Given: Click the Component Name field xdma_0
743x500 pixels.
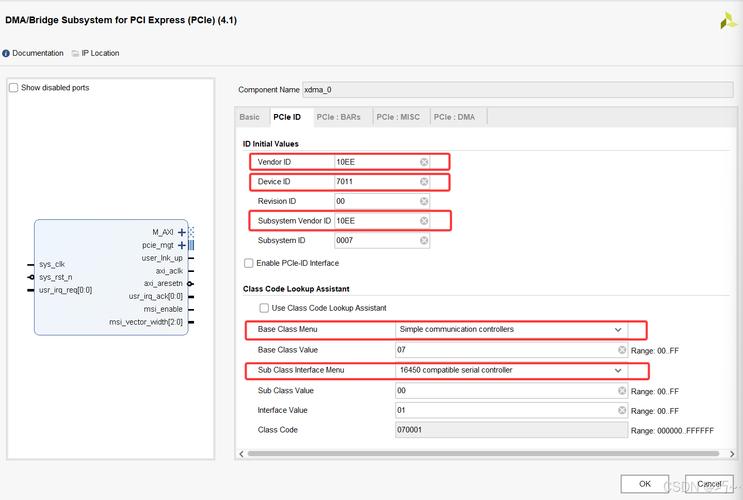Looking at the screenshot, I should [x=517, y=90].
